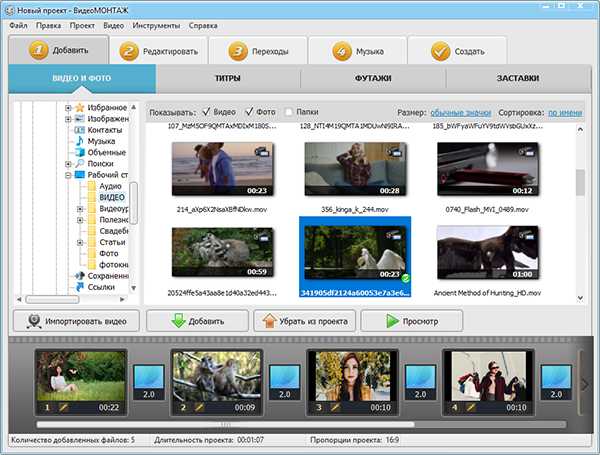600x455 pixels.
Task: Click the Music note icon in tree
Action: tap(80, 141)
